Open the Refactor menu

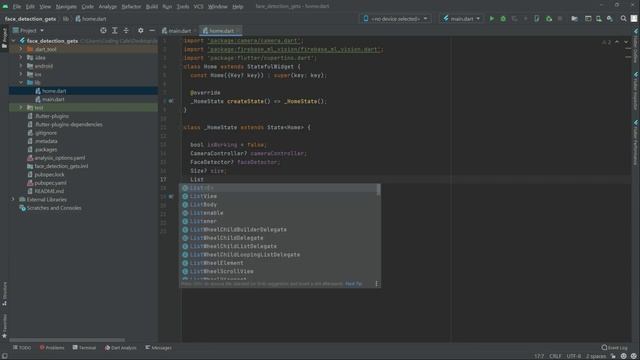(131, 7)
